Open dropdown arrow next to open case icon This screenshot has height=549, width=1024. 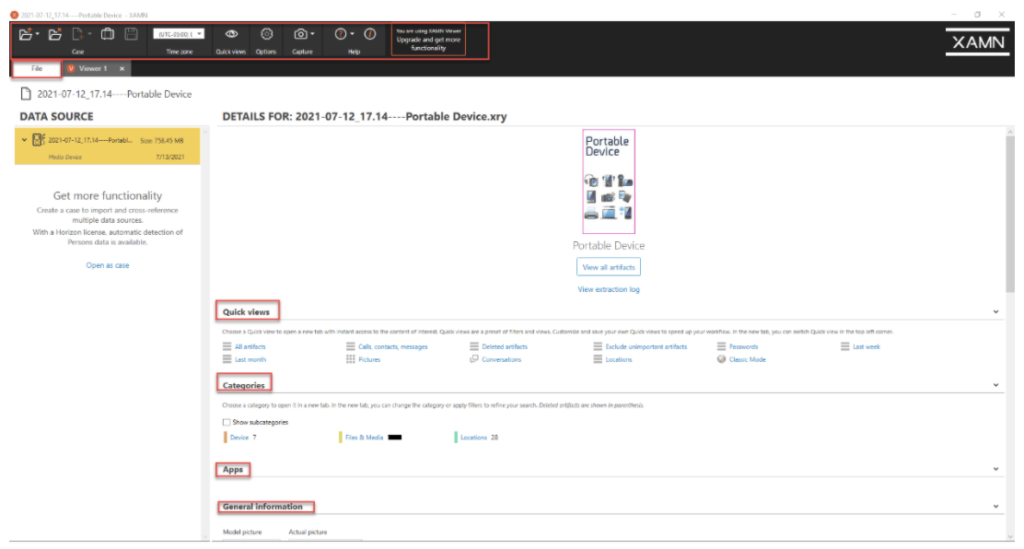[38, 34]
